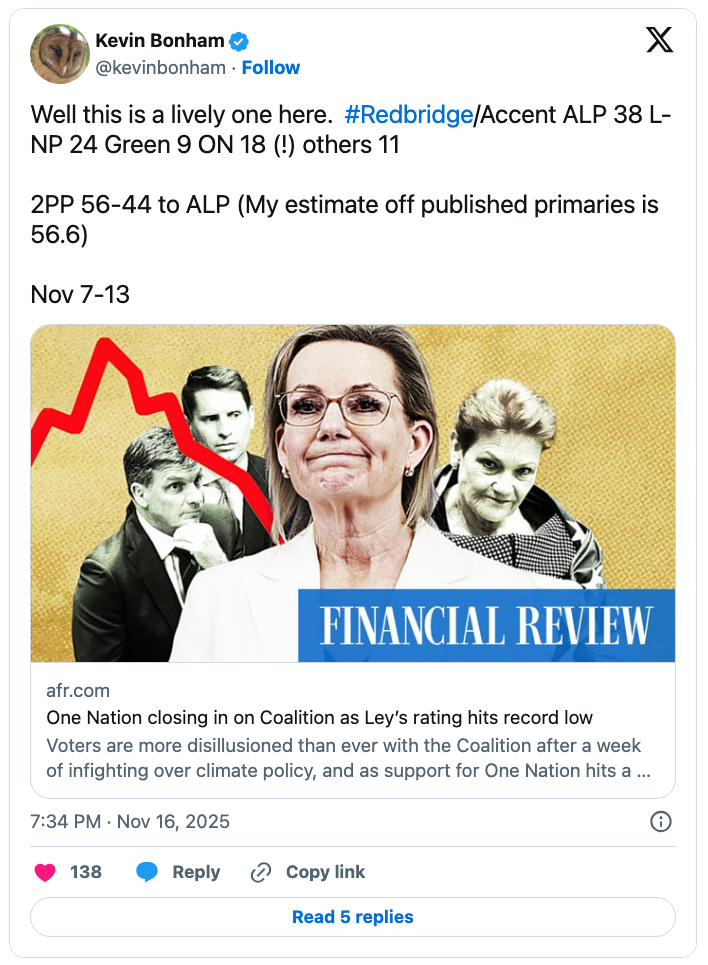Open the Financial Review article image
708x965 pixels.
tap(353, 493)
